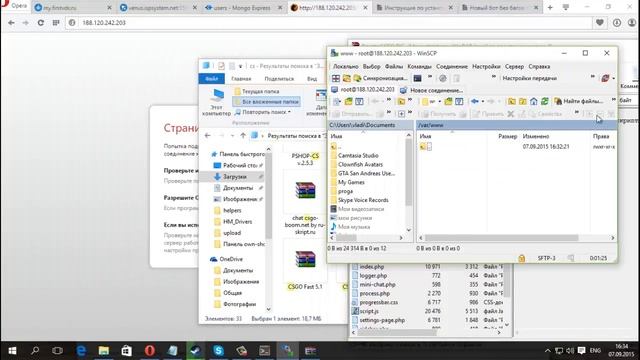
Task: Open local panel open-directory folder icon
Action: pyautogui.click(x=348, y=101)
